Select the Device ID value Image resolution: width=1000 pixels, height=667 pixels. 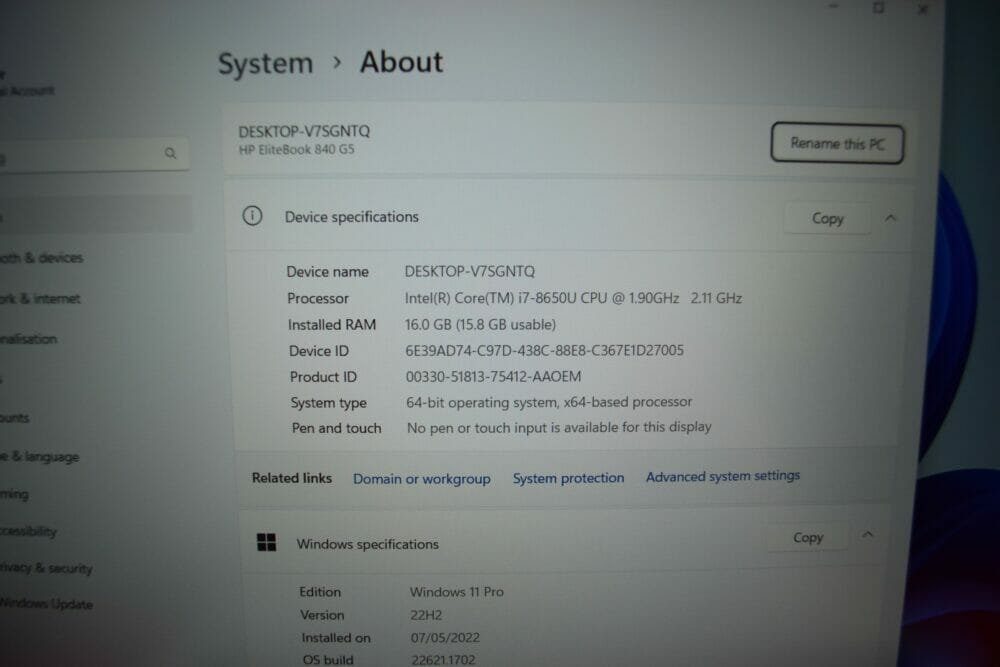tap(545, 350)
